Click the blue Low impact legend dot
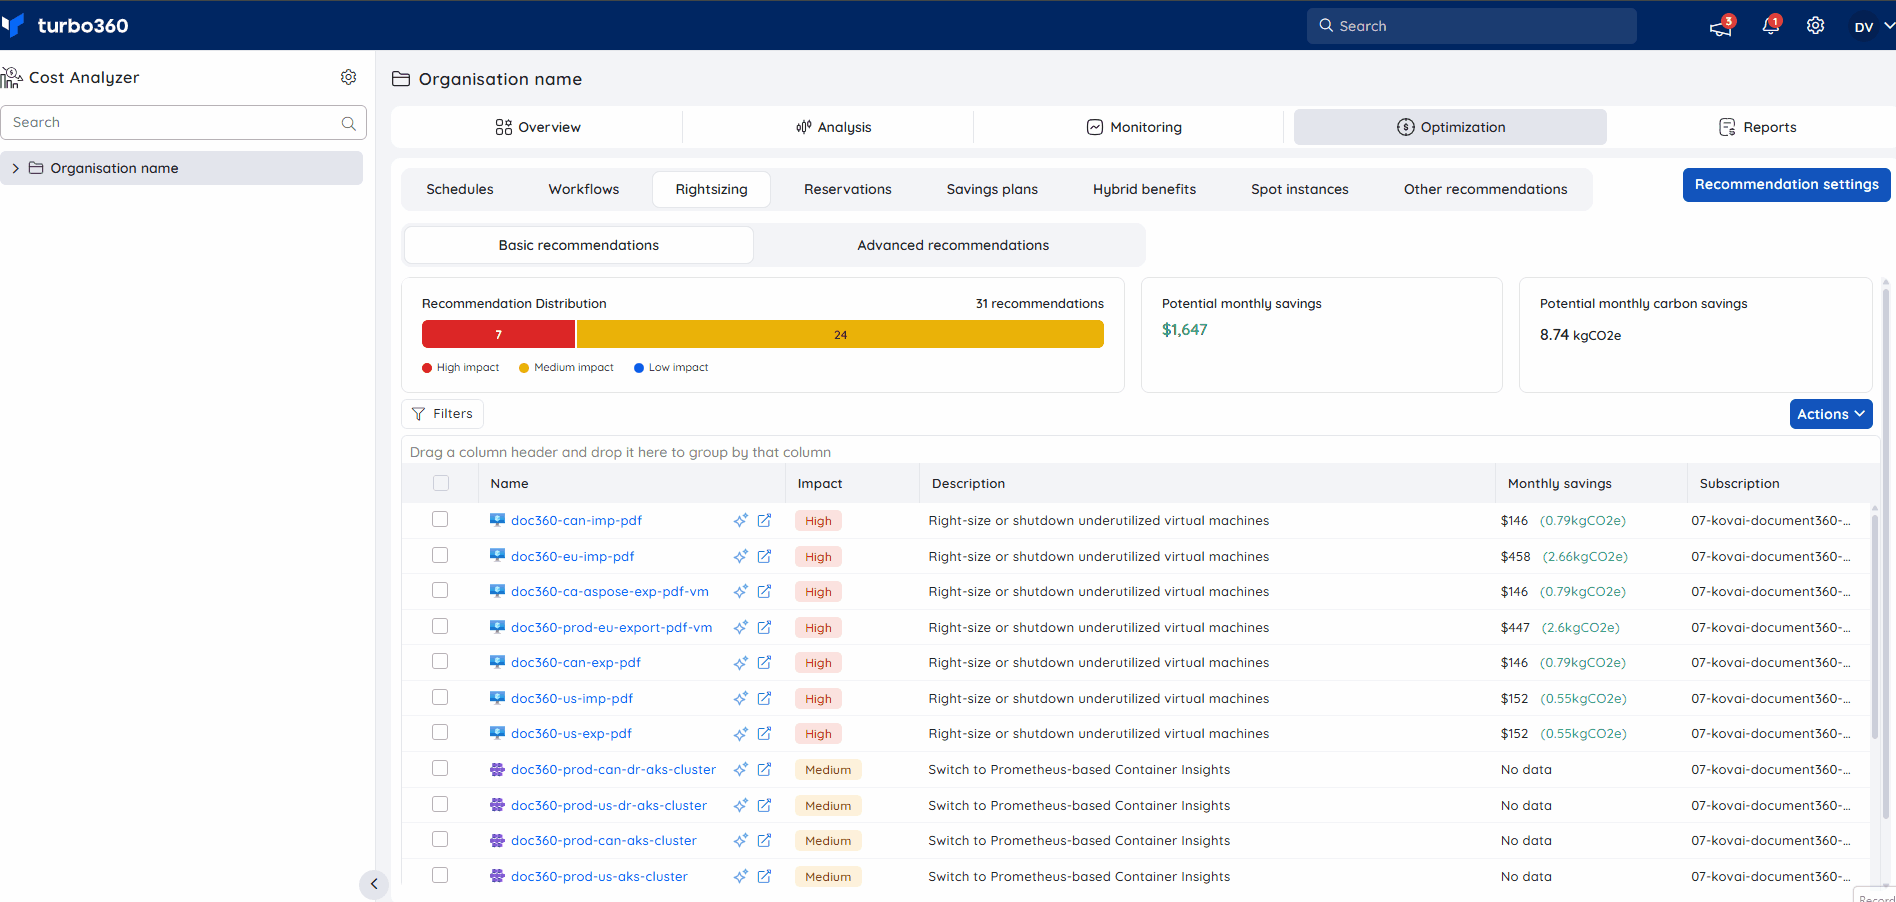The image size is (1896, 902). (x=639, y=368)
